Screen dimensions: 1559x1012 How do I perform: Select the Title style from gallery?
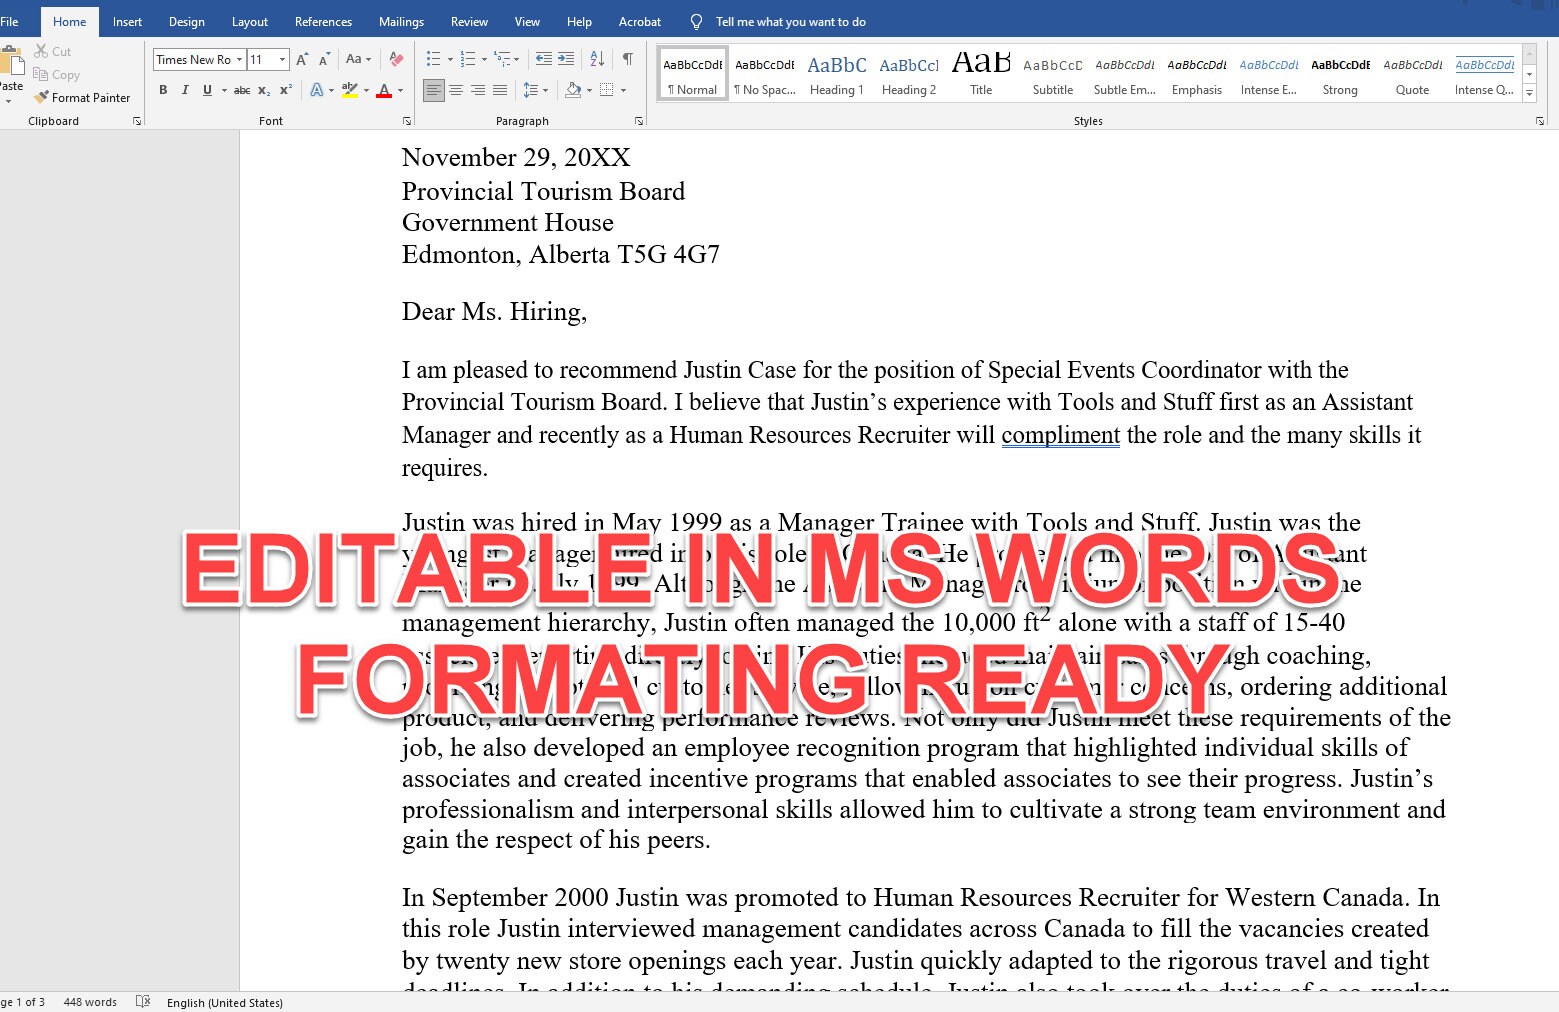980,72
